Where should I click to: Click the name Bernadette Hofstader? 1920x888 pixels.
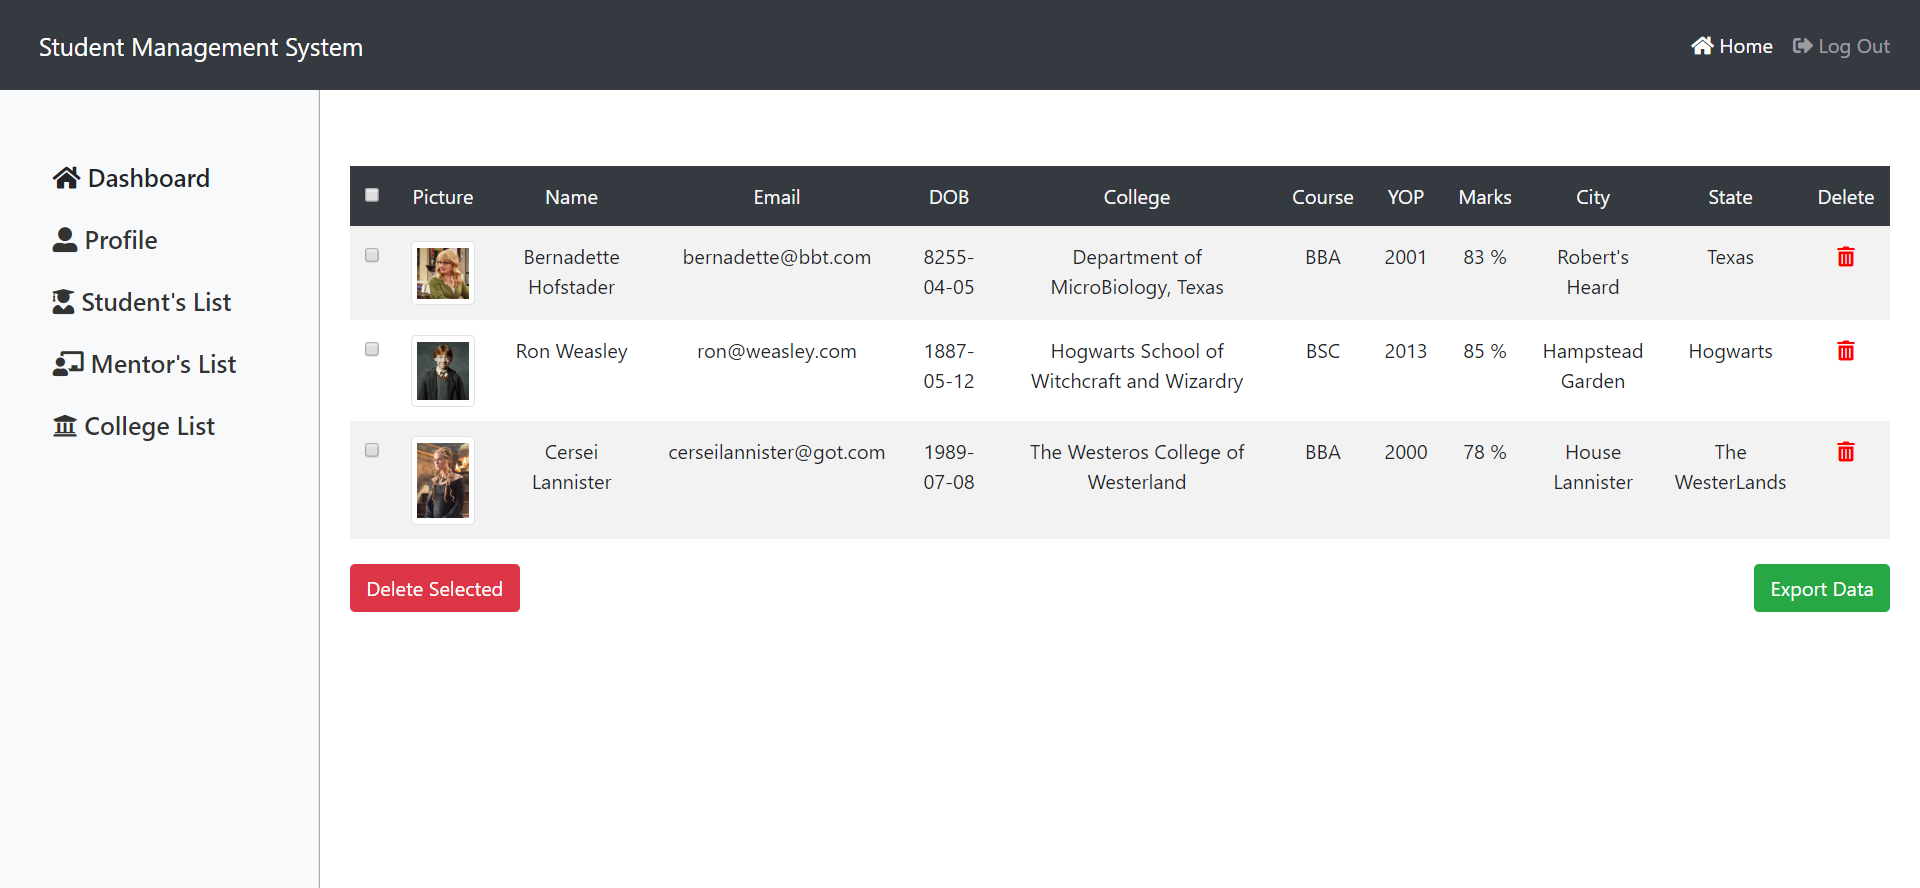point(571,272)
